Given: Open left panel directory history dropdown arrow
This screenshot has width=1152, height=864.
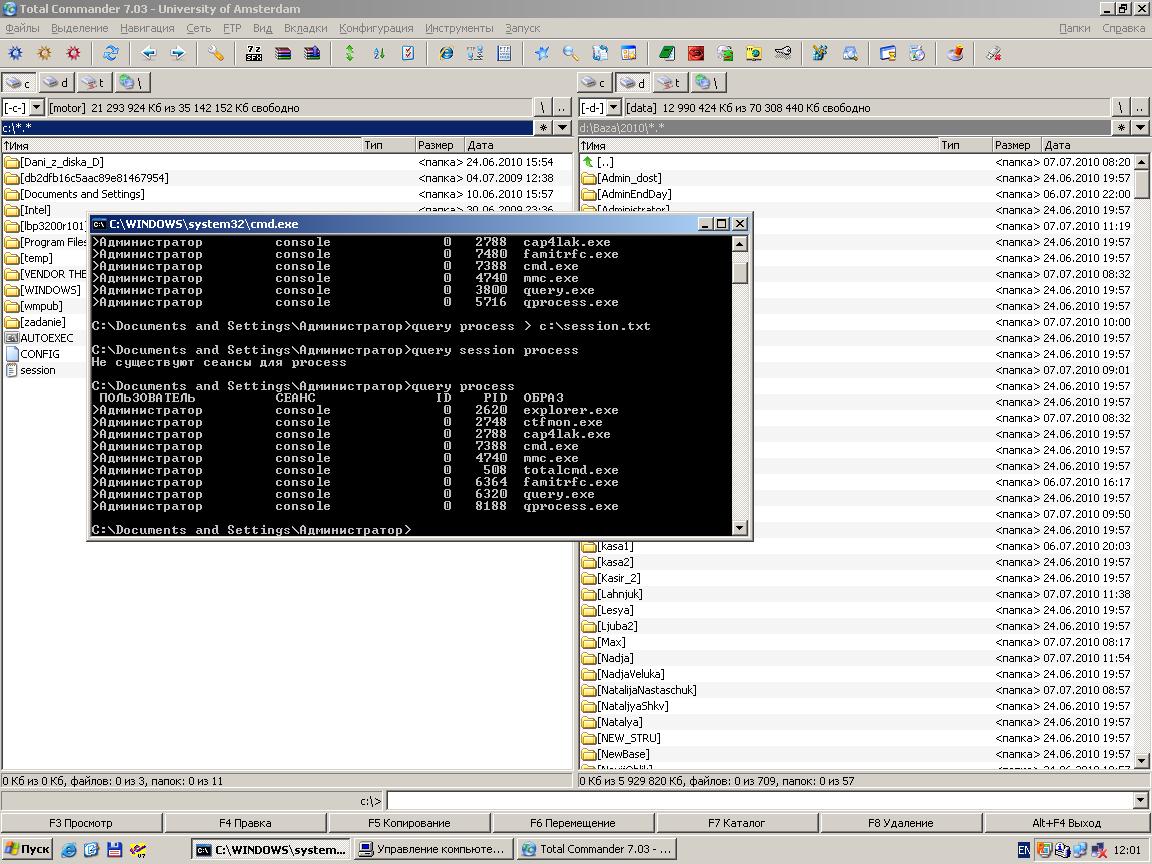Looking at the screenshot, I should (562, 128).
